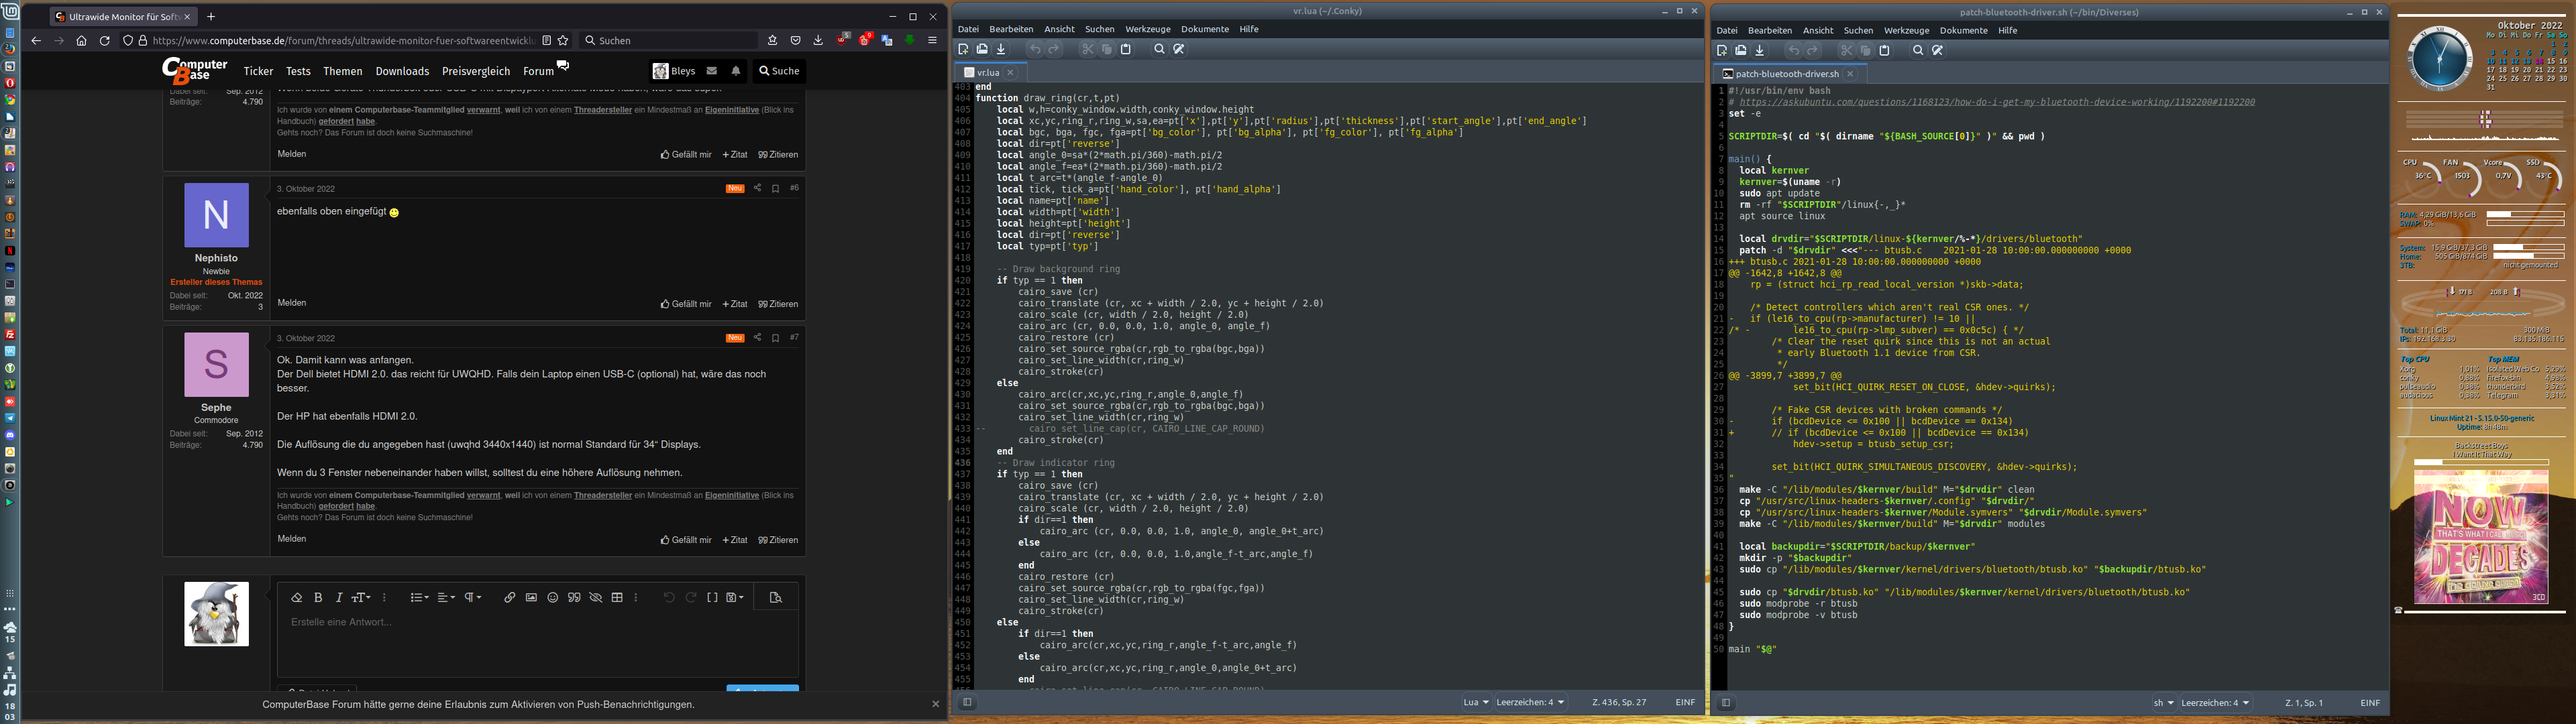This screenshot has width=2576, height=724.
Task: Toggle Firefox reader view in address bar
Action: [546, 41]
